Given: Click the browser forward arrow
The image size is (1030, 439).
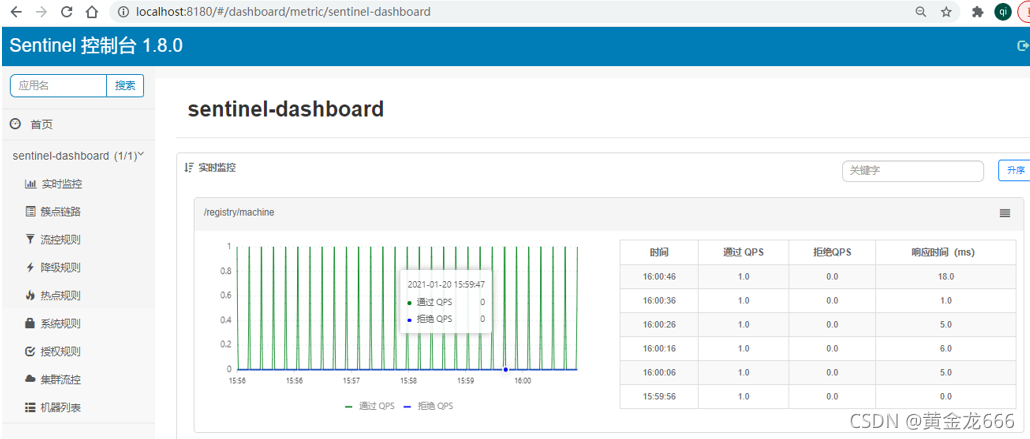Looking at the screenshot, I should click(41, 12).
